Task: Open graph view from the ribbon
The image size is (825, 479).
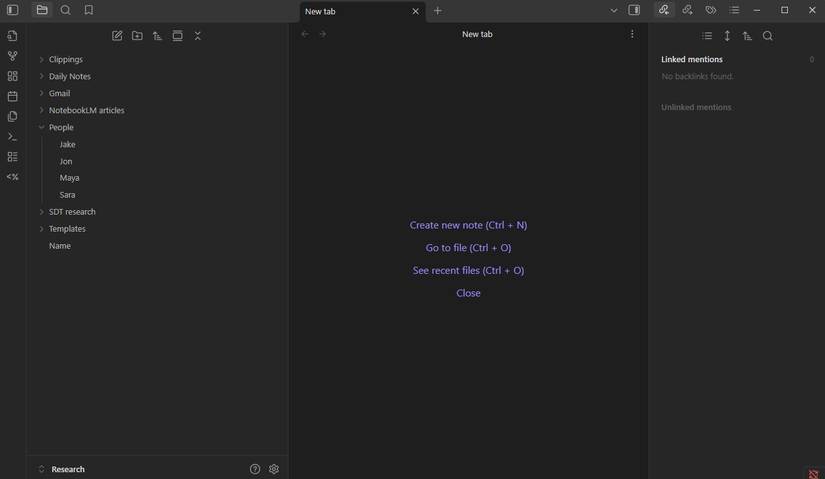Action: point(13,56)
